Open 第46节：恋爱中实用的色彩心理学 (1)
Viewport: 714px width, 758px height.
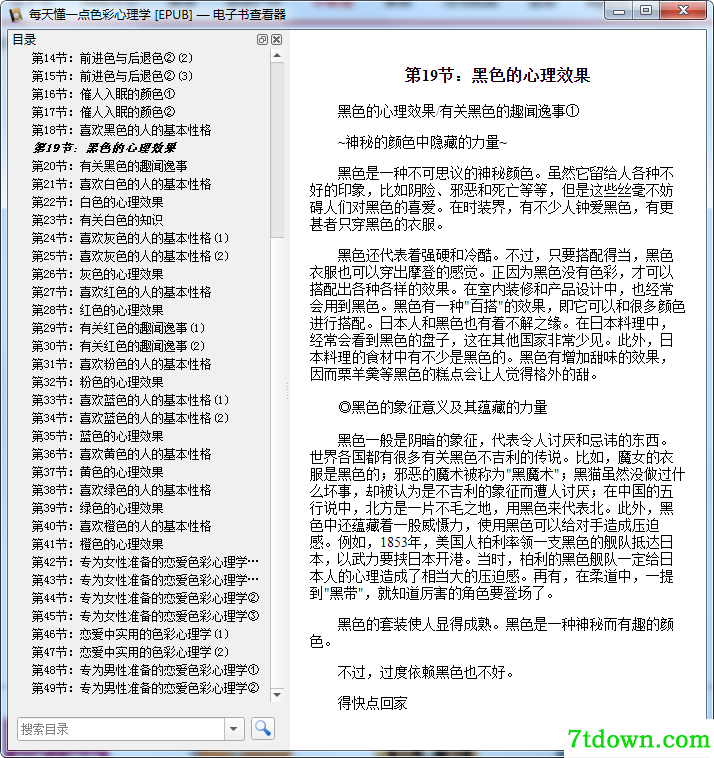coord(130,634)
